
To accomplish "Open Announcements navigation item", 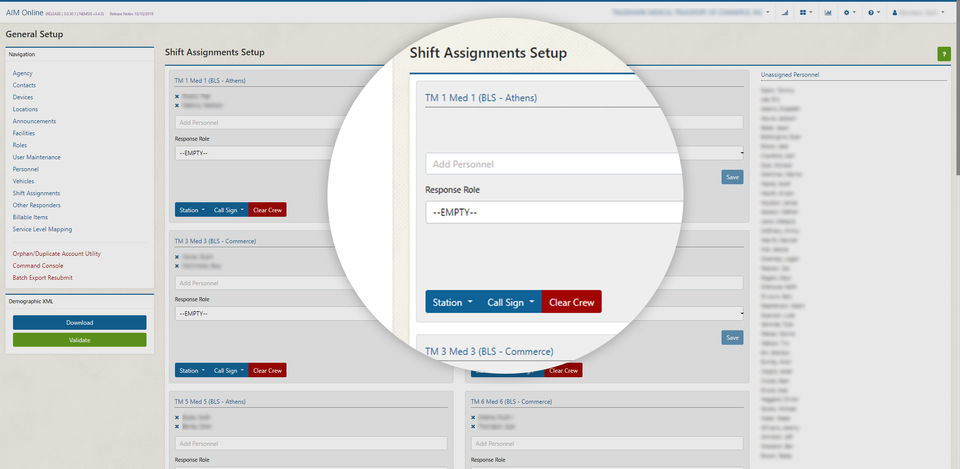I will pos(34,121).
